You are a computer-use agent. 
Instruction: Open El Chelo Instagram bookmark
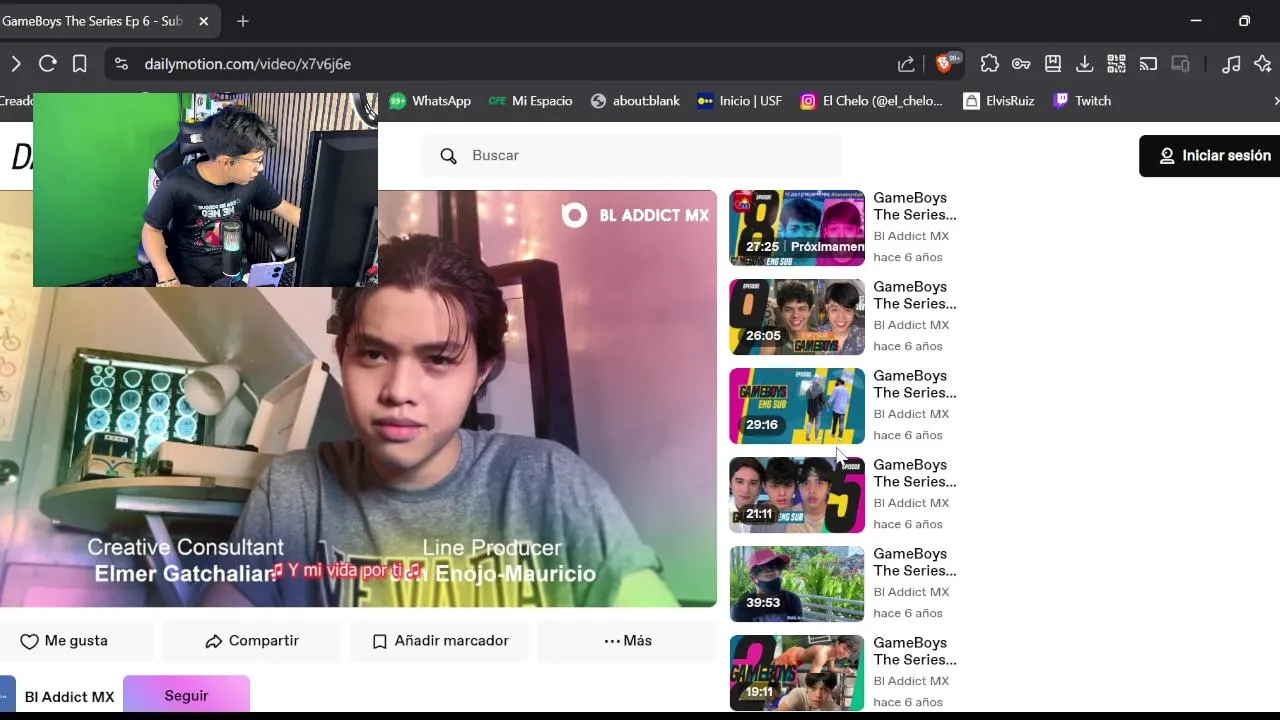tap(871, 101)
